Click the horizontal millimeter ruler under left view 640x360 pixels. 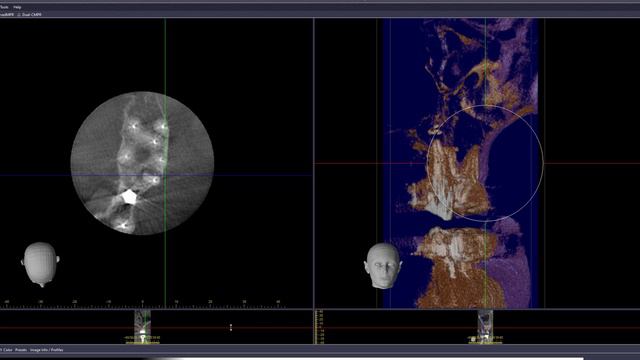(143, 304)
